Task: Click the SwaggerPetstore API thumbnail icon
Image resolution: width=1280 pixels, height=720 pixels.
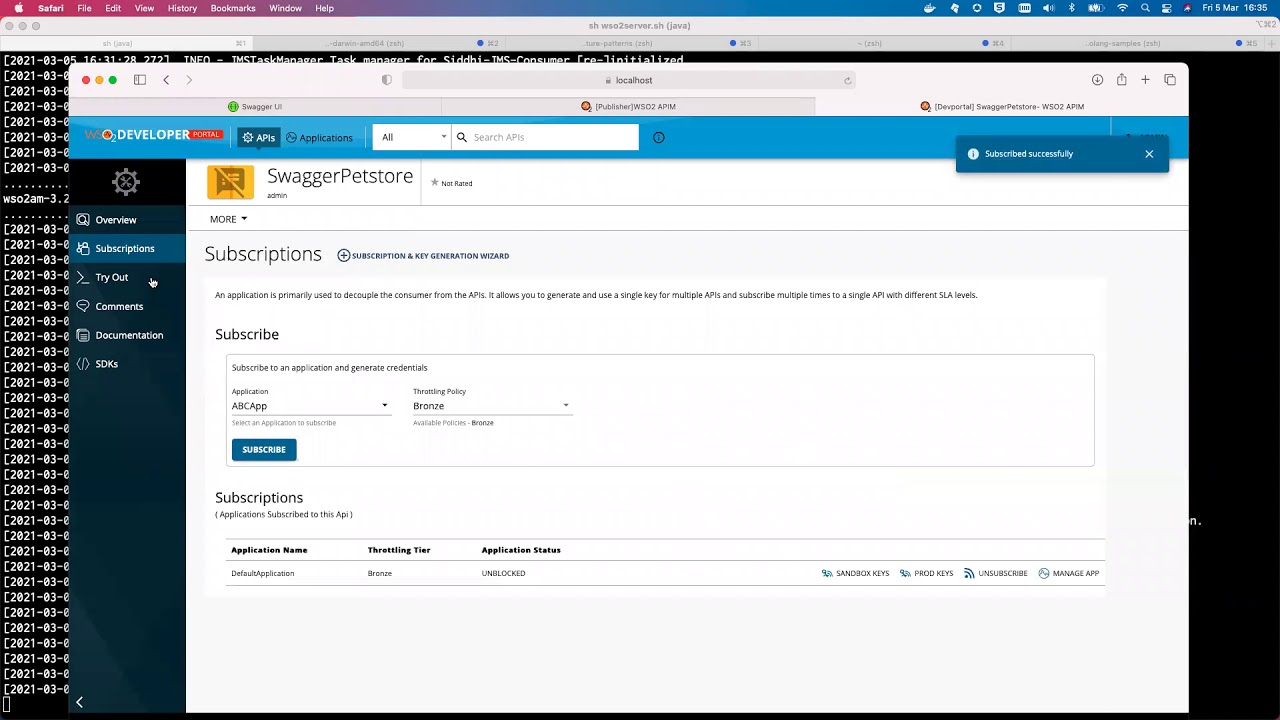Action: point(230,182)
